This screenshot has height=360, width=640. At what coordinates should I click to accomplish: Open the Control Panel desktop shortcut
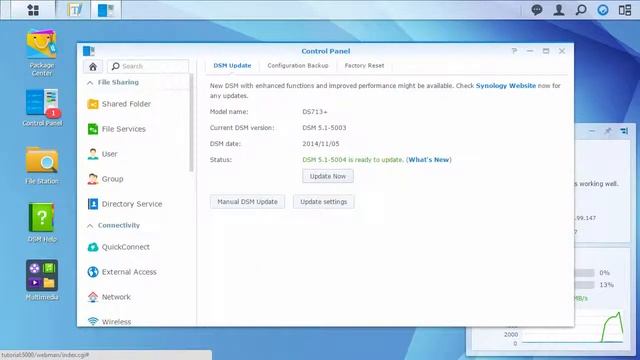pyautogui.click(x=42, y=108)
